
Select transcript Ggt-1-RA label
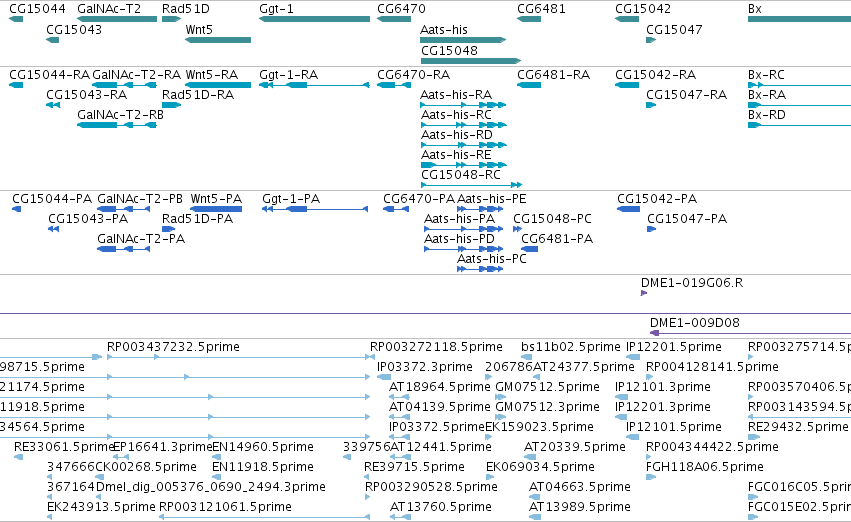coord(289,74)
